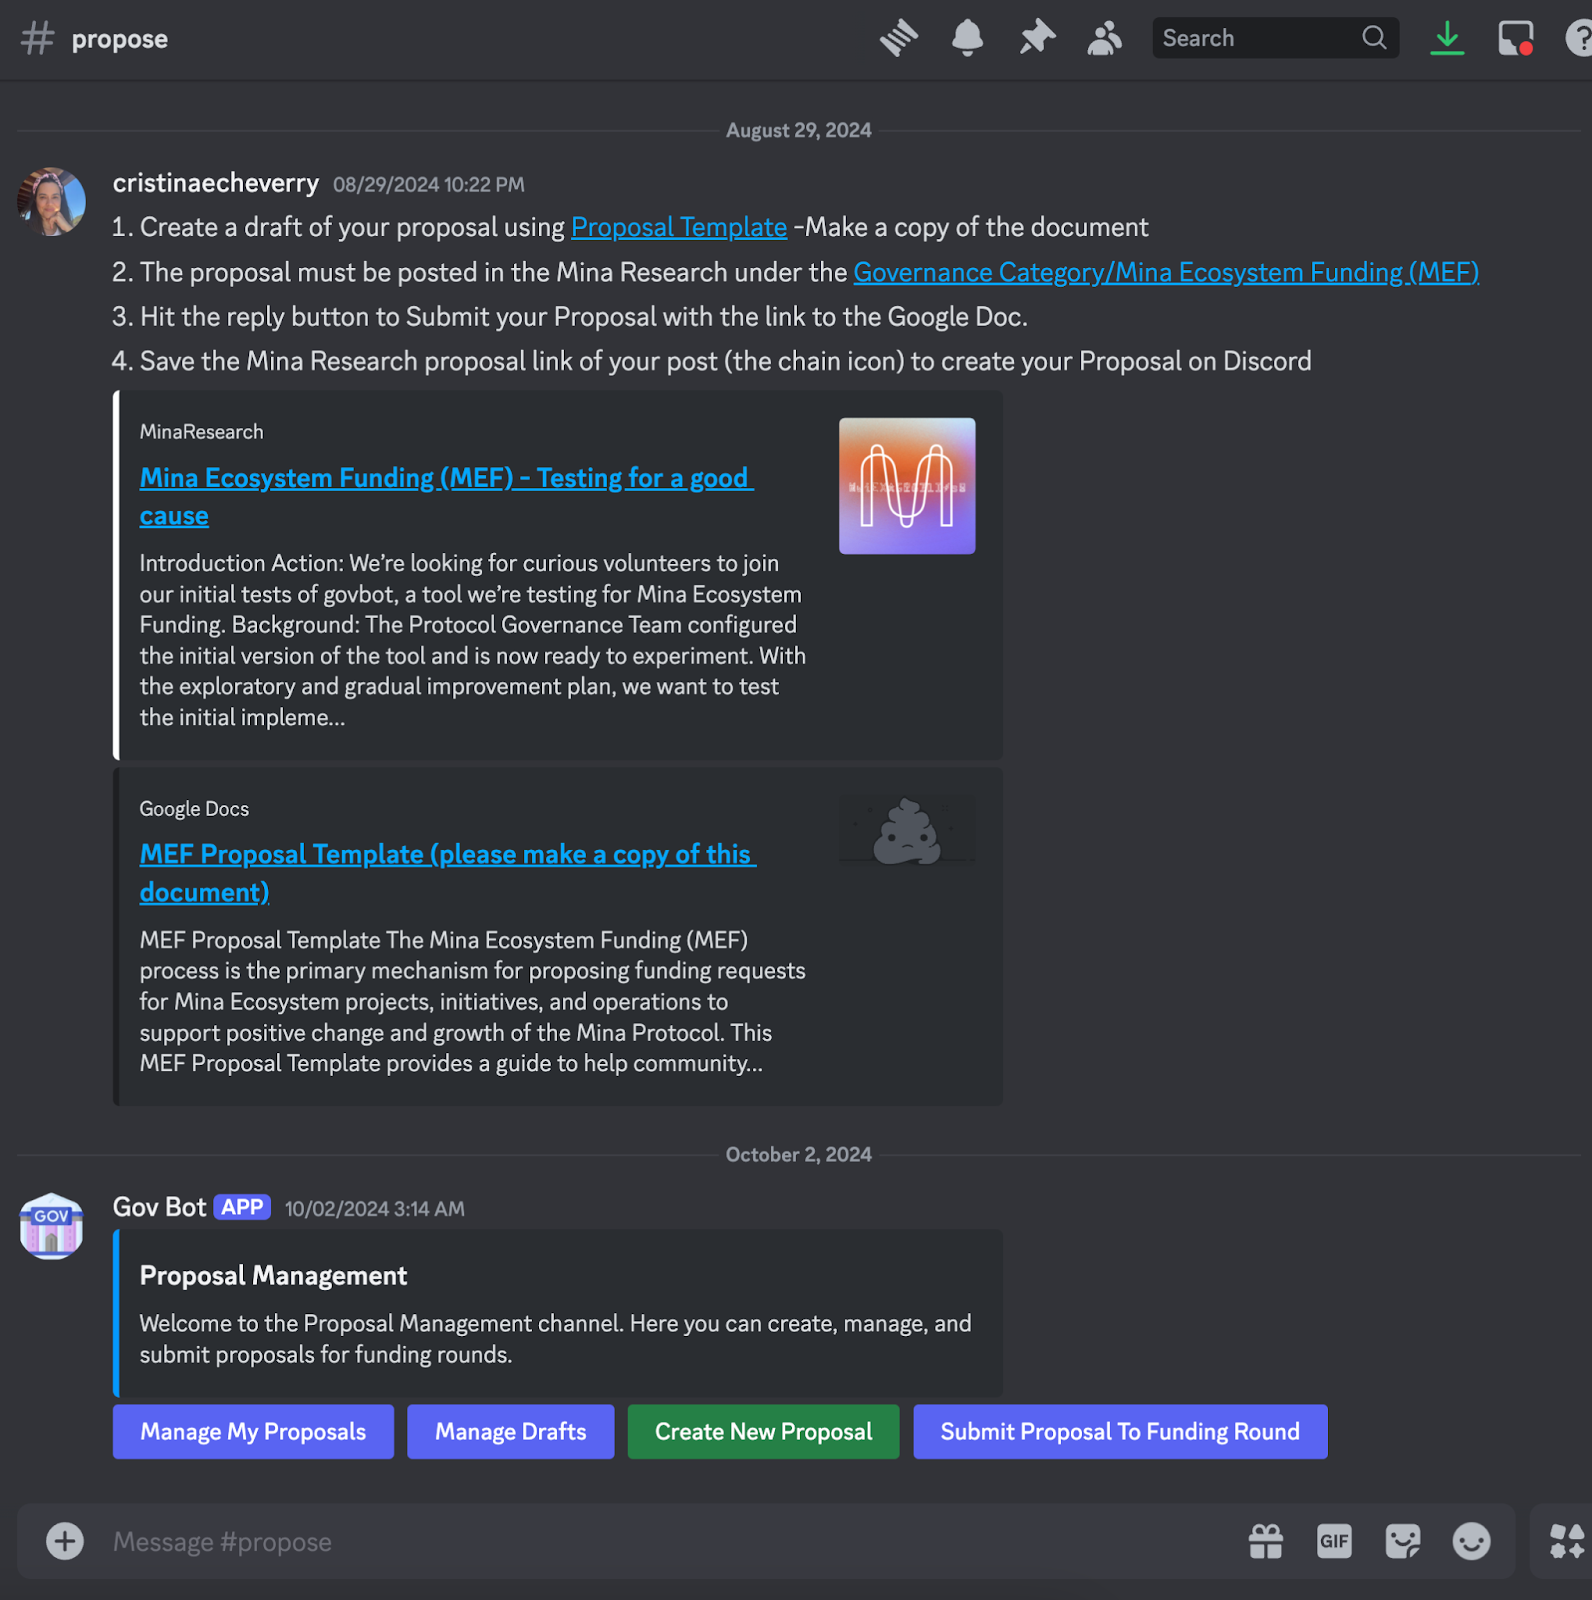Open the Threads icon in header
Image resolution: width=1592 pixels, height=1600 pixels.
[x=899, y=39]
